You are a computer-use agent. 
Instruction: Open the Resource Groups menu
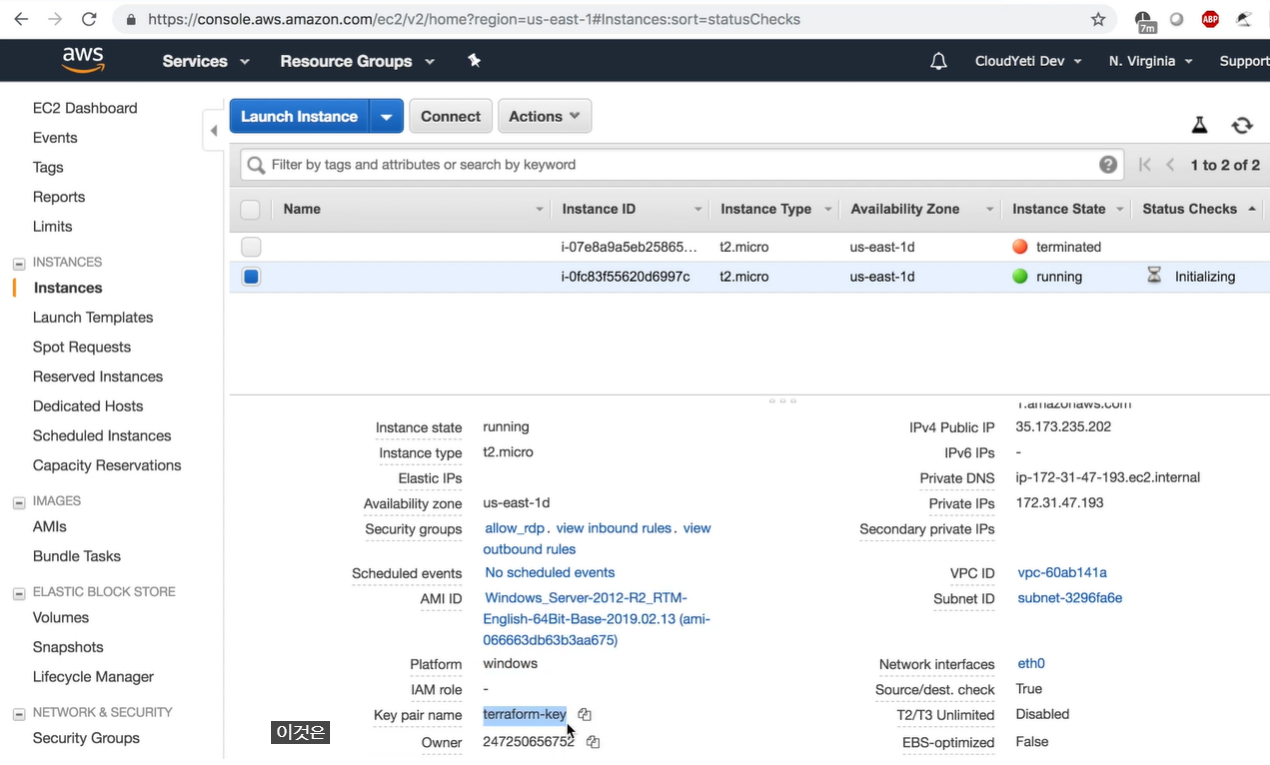click(357, 61)
